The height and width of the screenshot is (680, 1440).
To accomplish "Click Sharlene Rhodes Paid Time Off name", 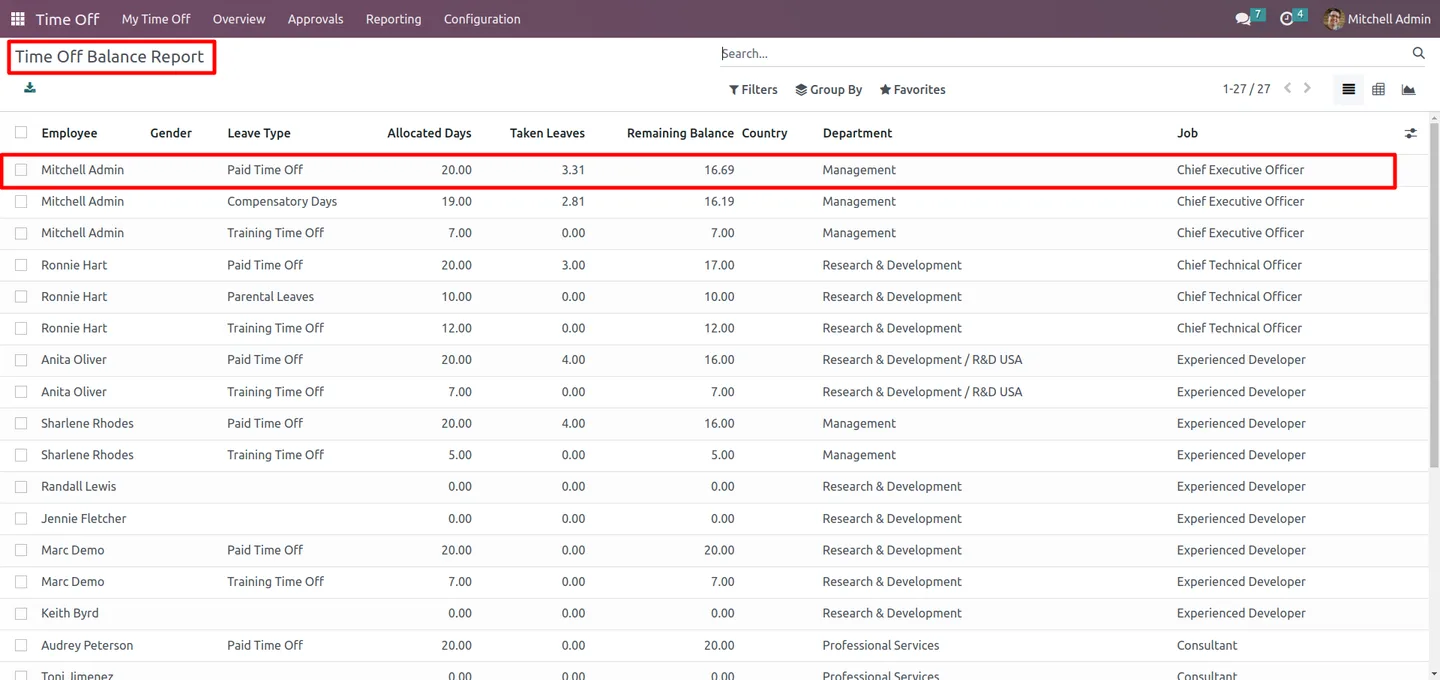I will click(x=87, y=423).
